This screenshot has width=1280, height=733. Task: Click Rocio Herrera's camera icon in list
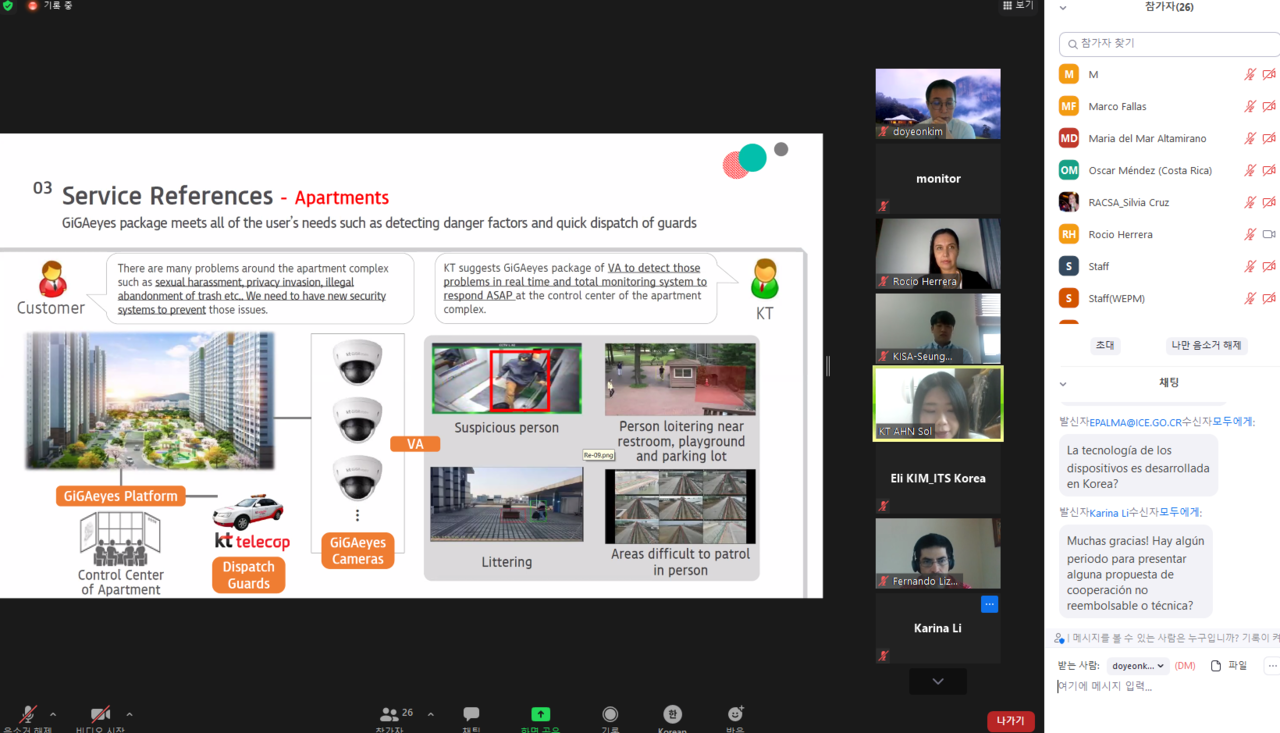pyautogui.click(x=1269, y=234)
